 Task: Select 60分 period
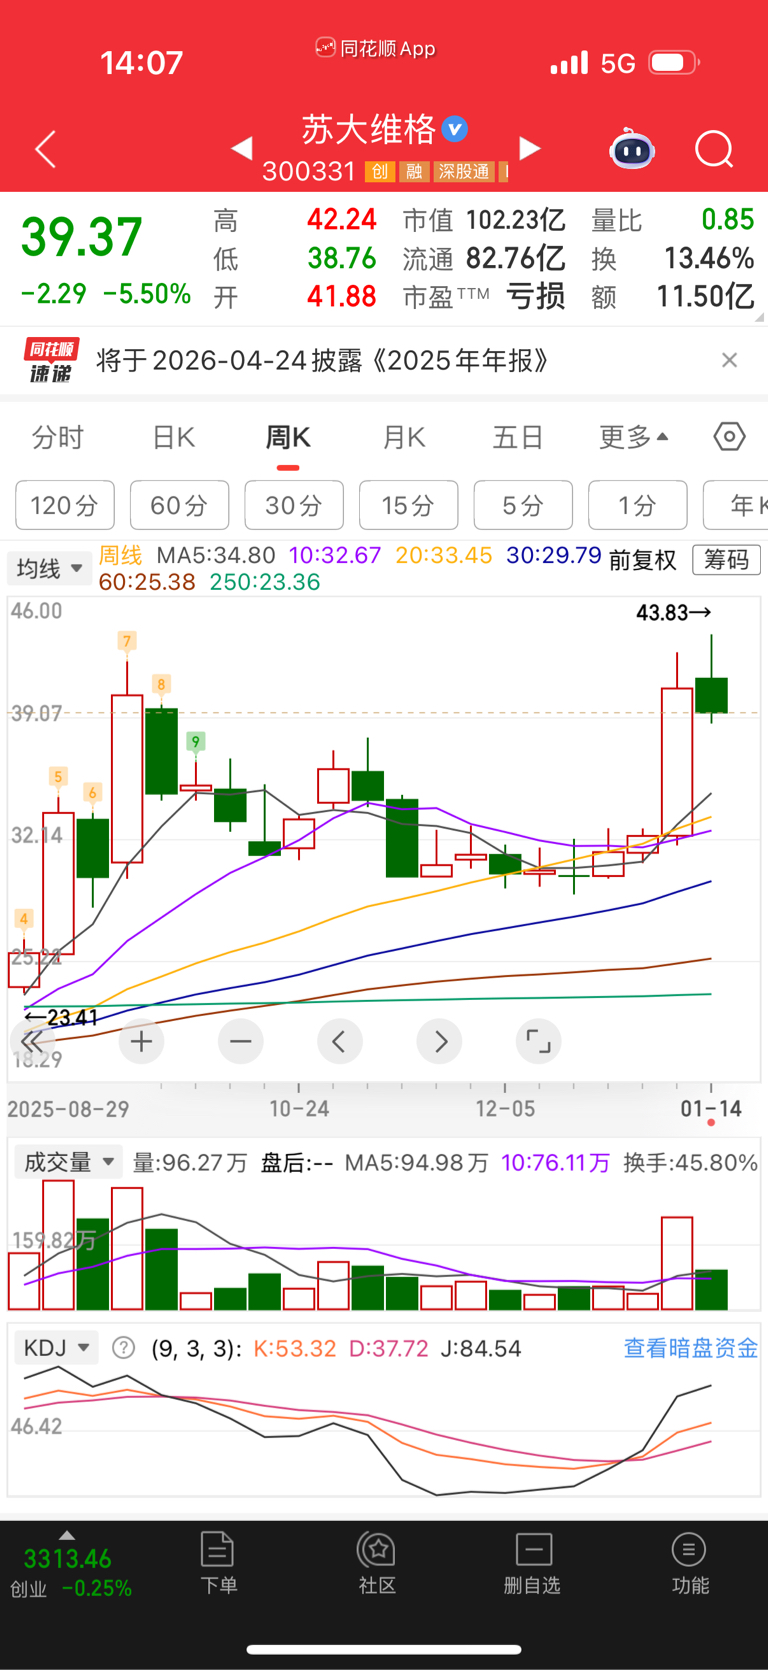(179, 505)
